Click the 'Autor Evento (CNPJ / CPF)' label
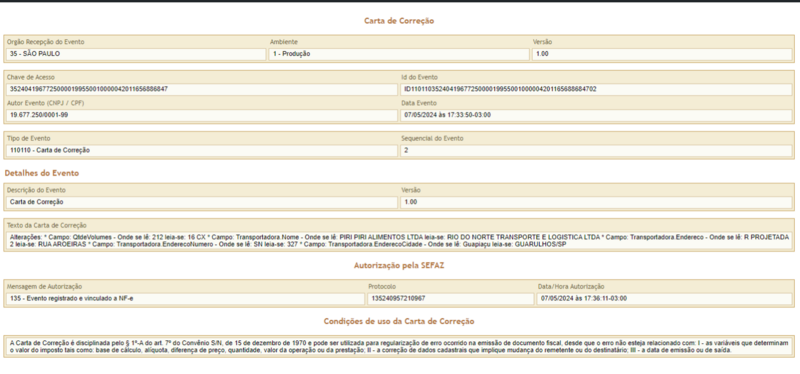 pyautogui.click(x=46, y=103)
